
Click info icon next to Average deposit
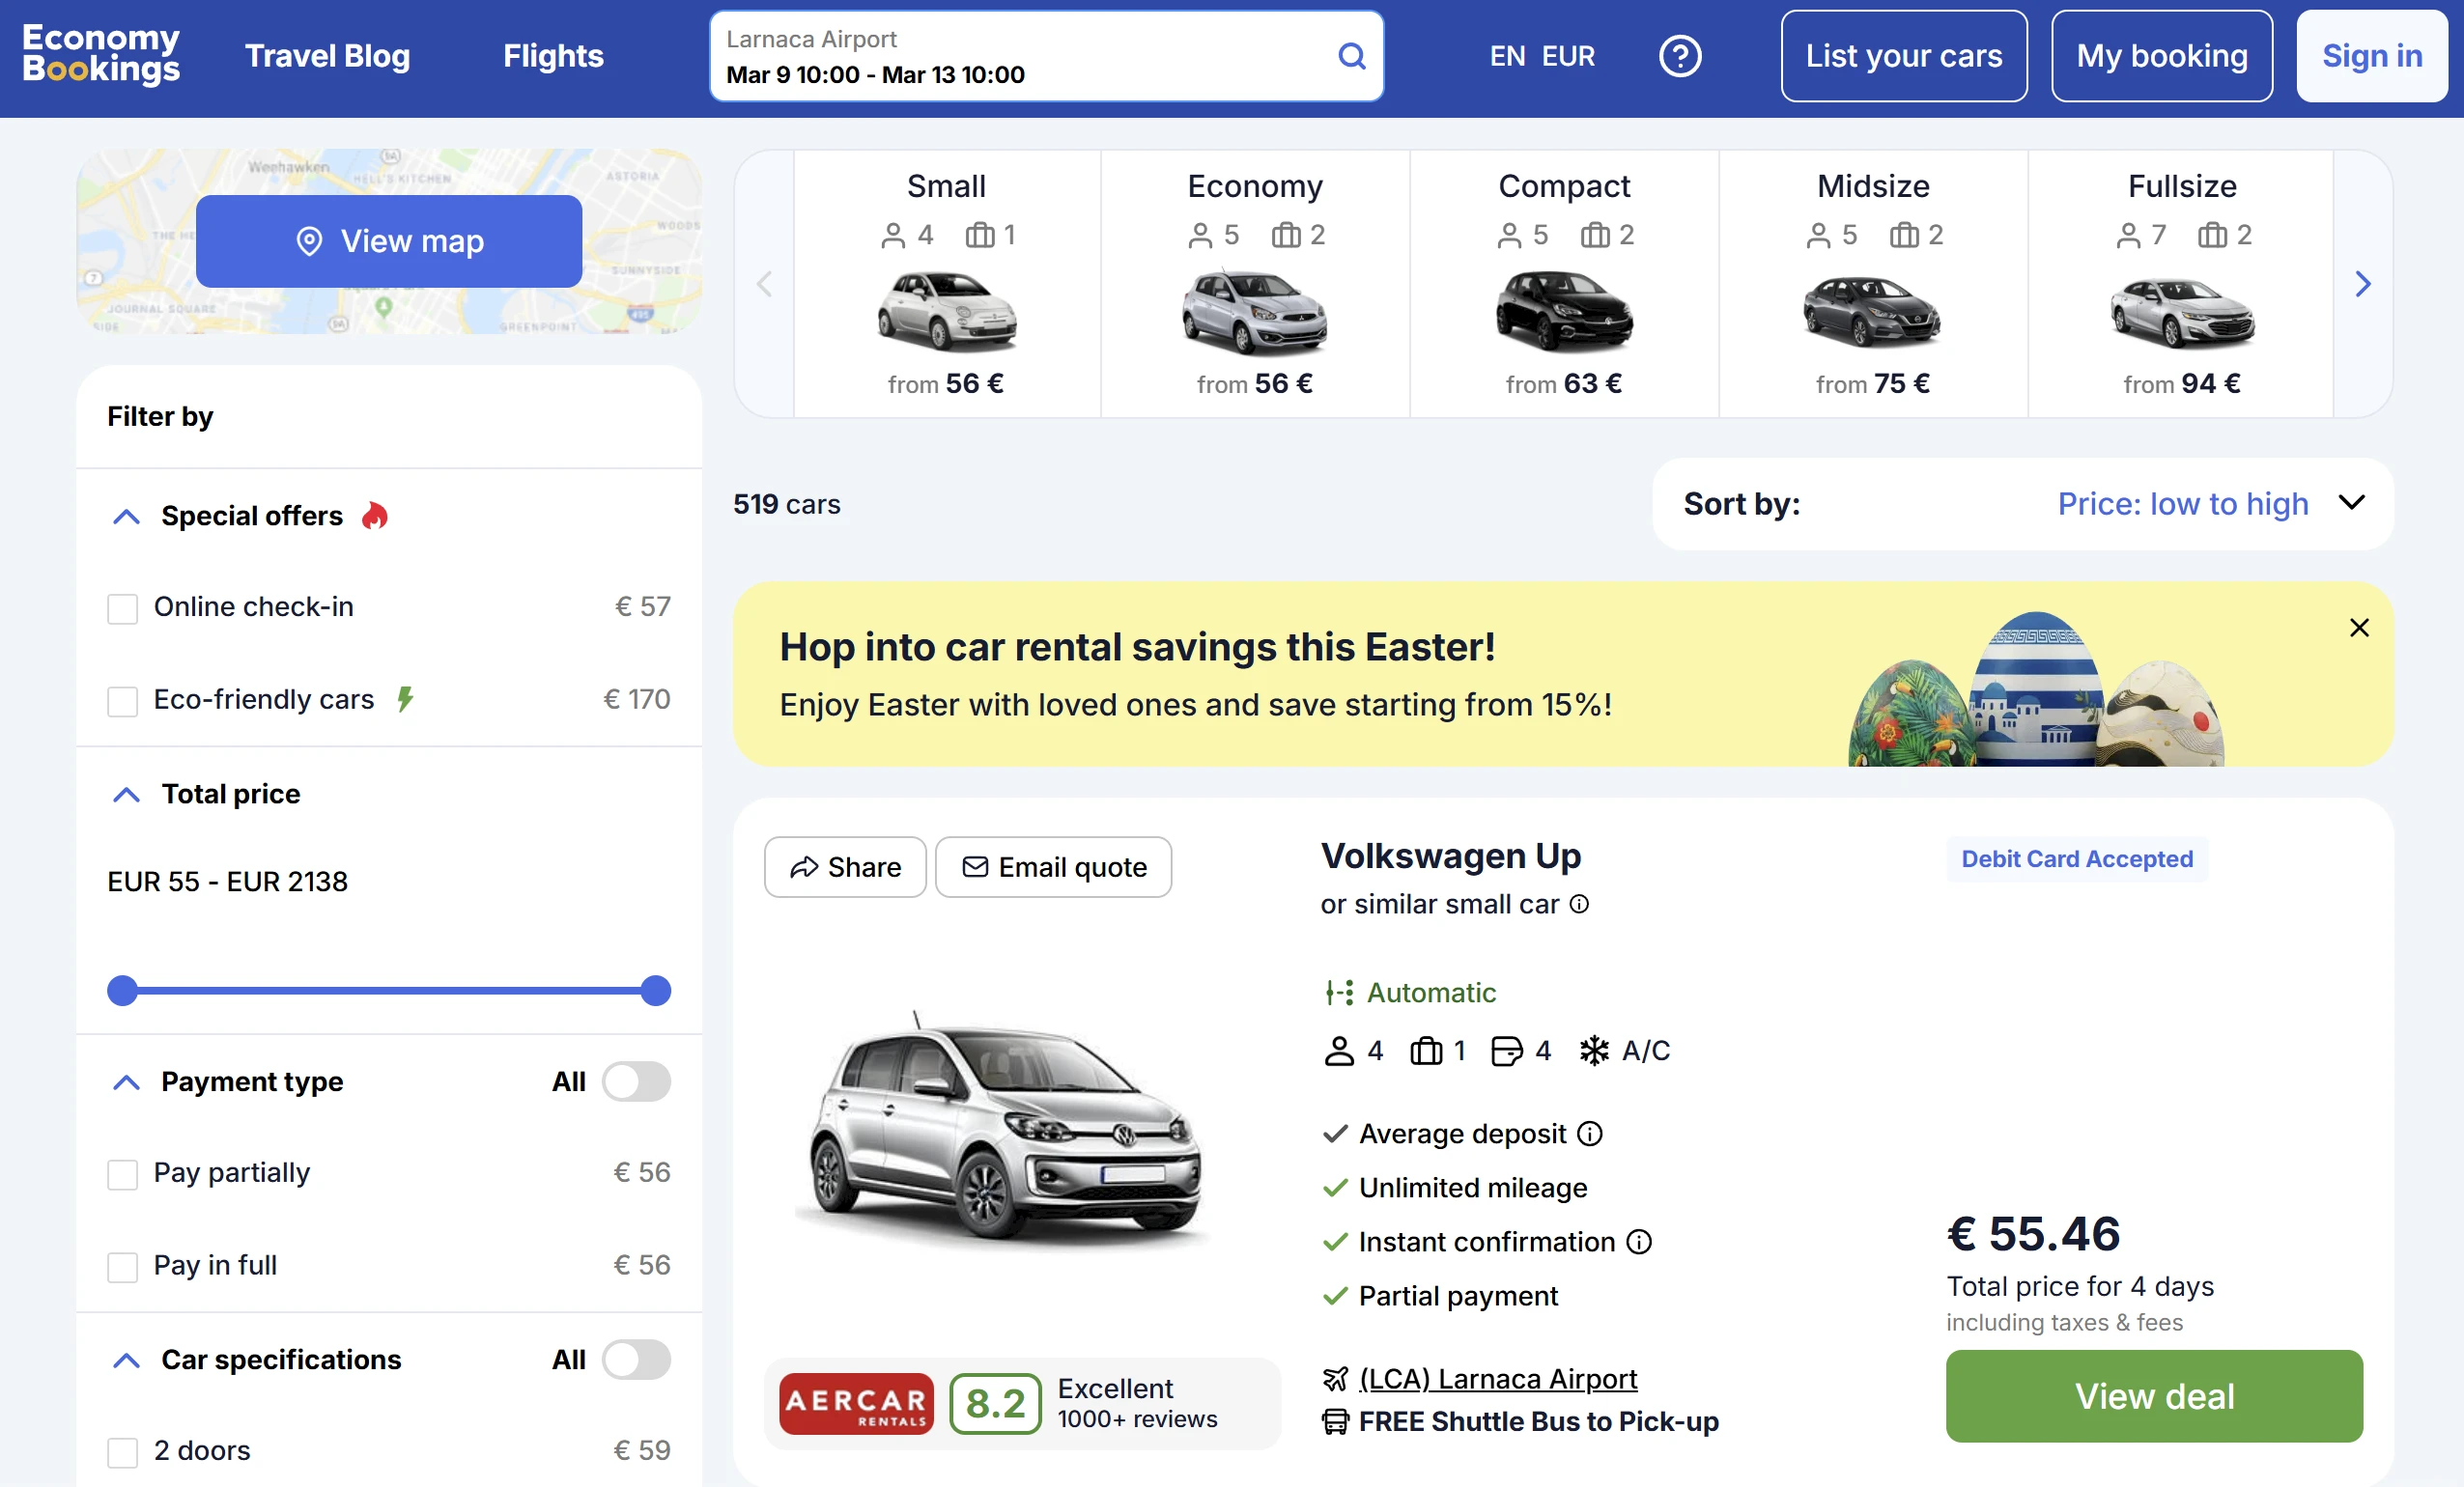coord(1589,1133)
